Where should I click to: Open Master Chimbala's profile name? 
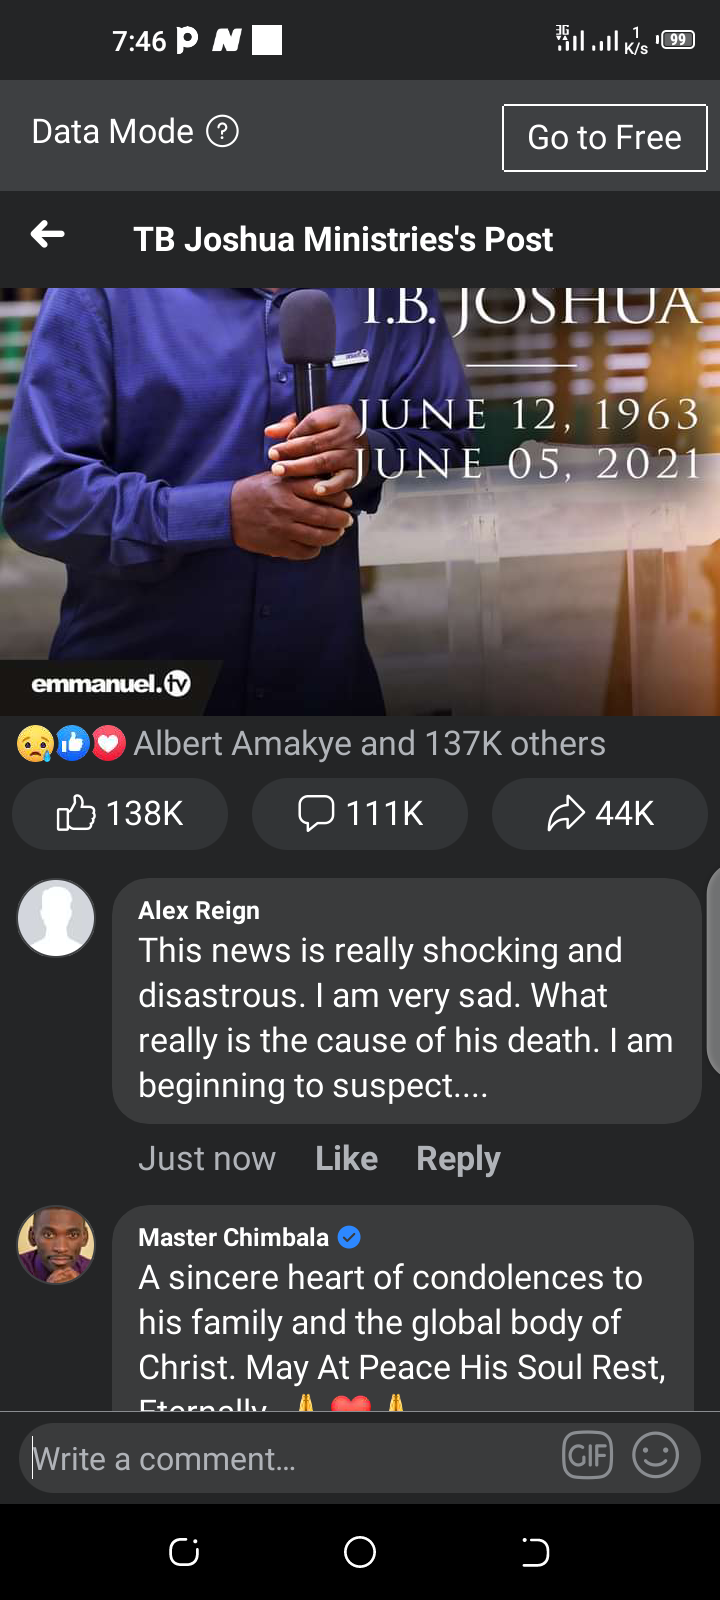(x=233, y=1237)
